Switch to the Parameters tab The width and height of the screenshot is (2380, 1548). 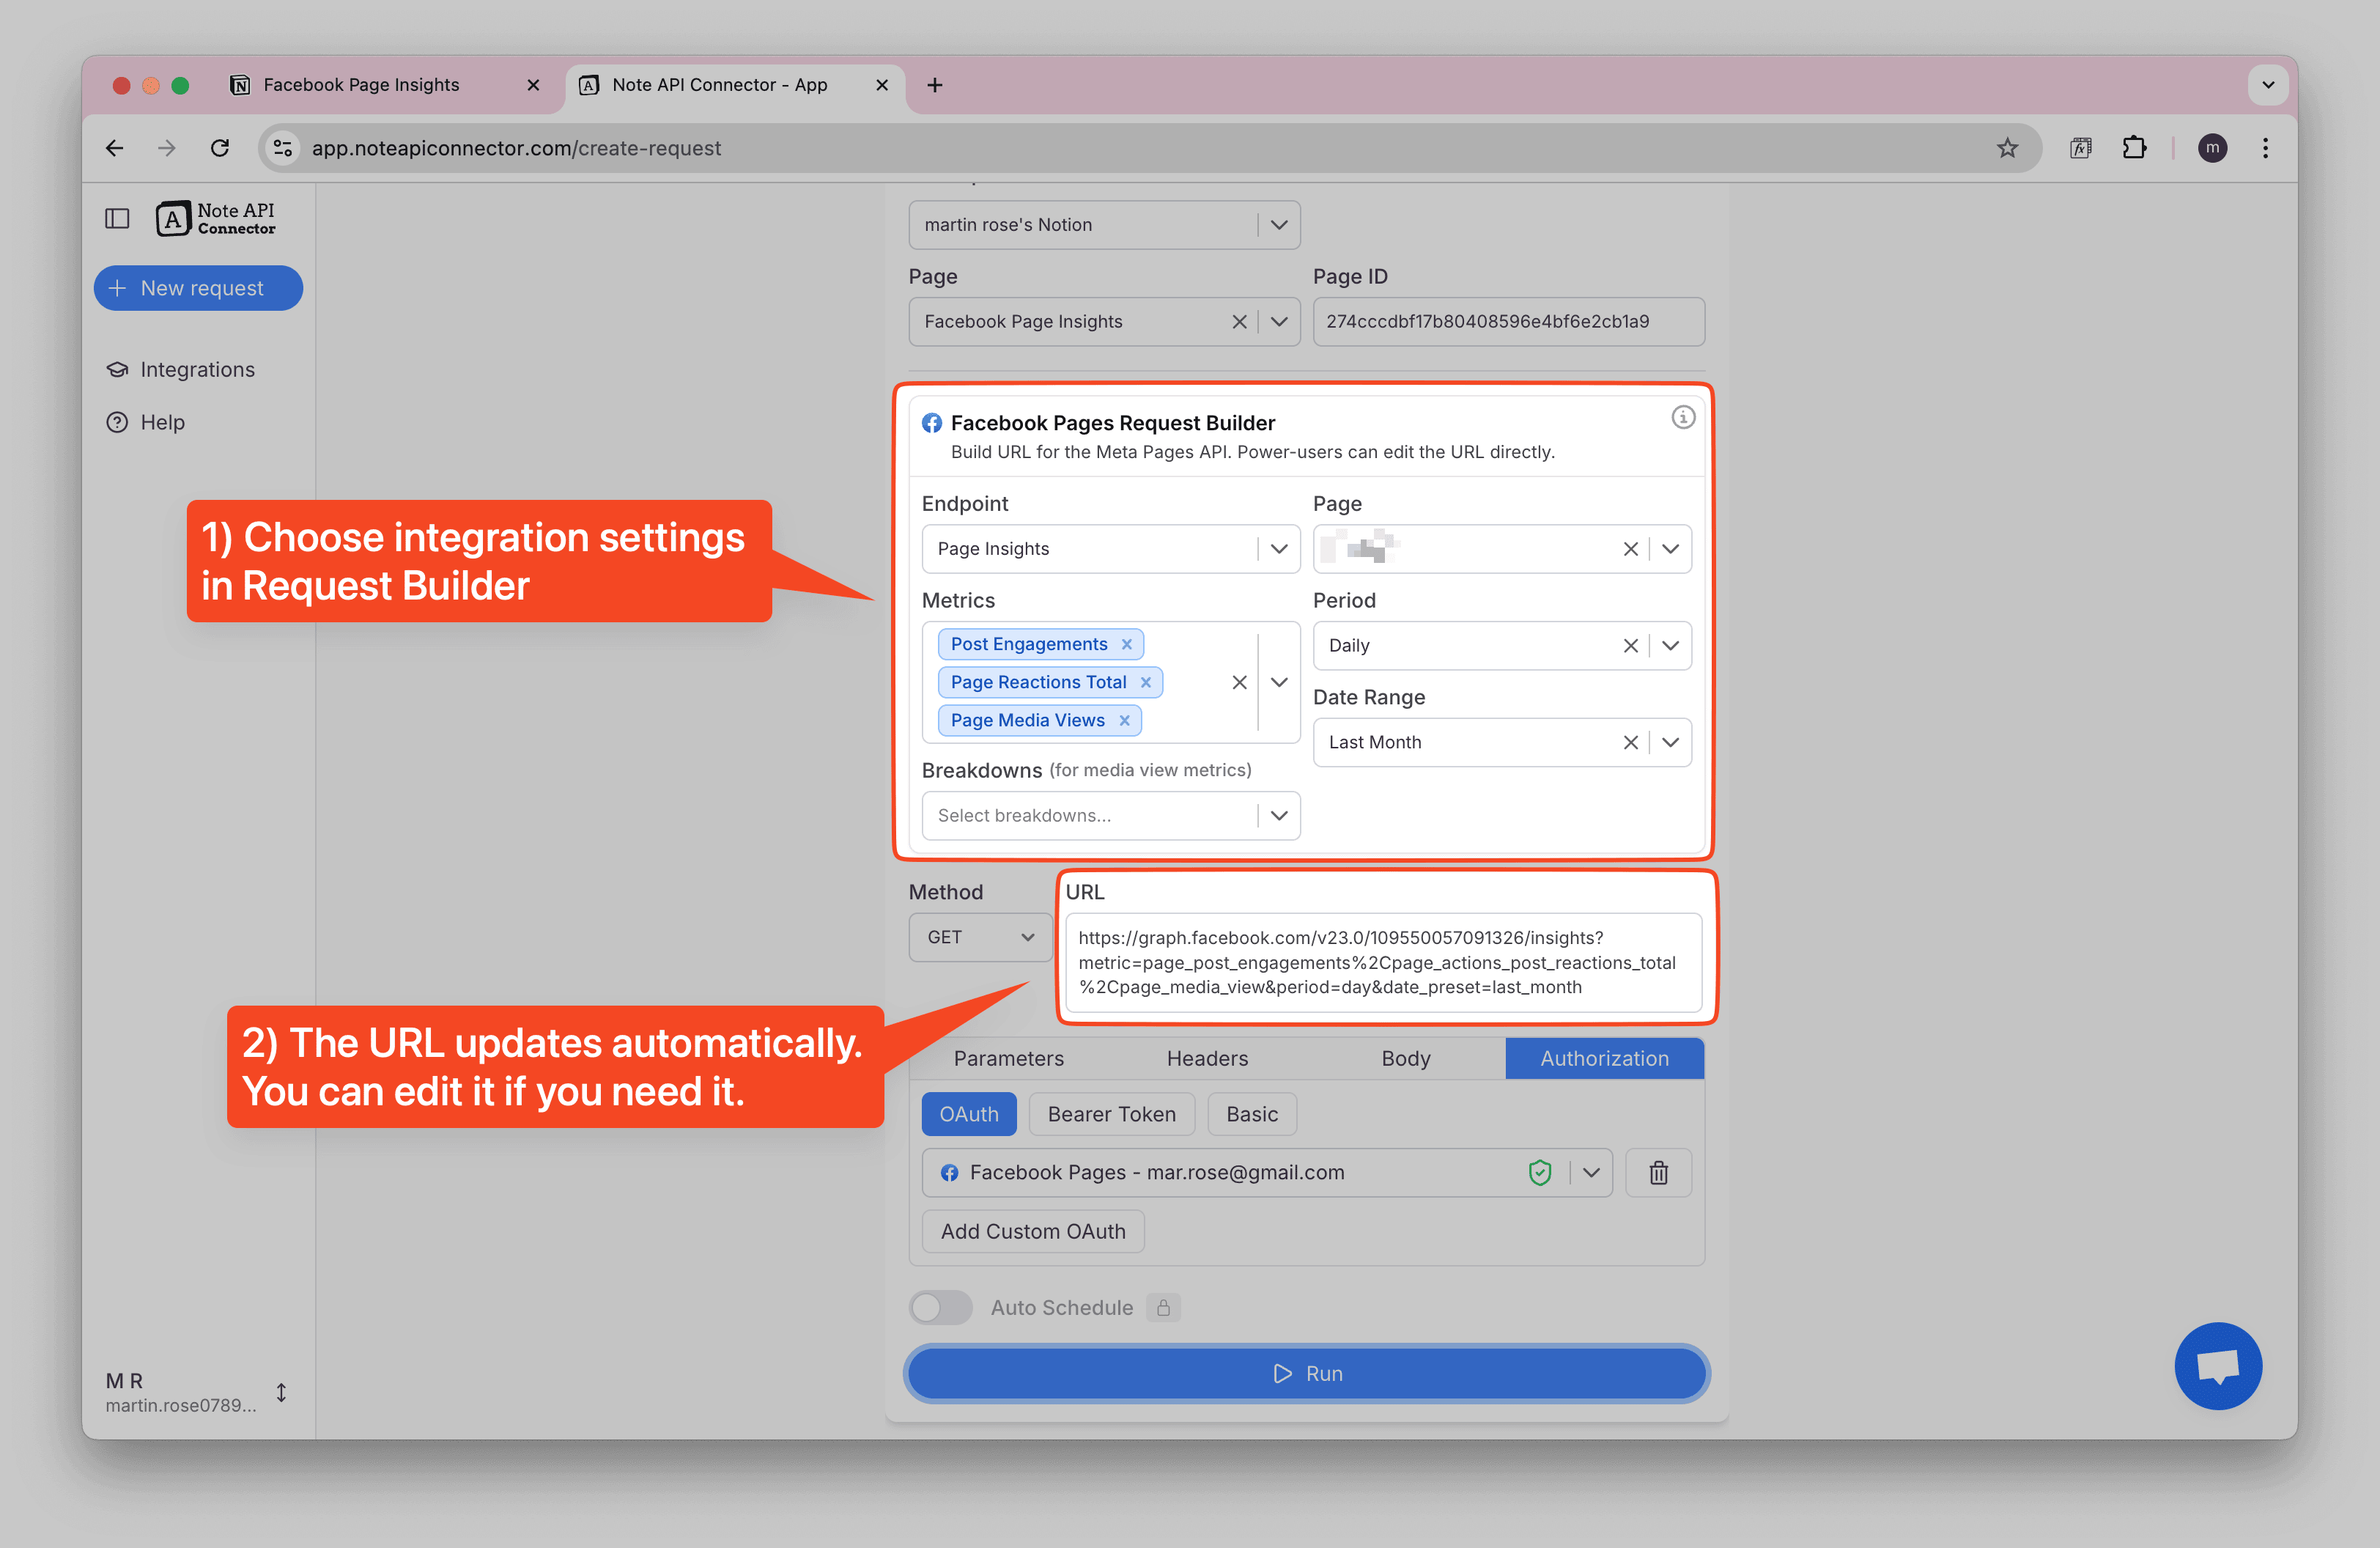(1008, 1058)
